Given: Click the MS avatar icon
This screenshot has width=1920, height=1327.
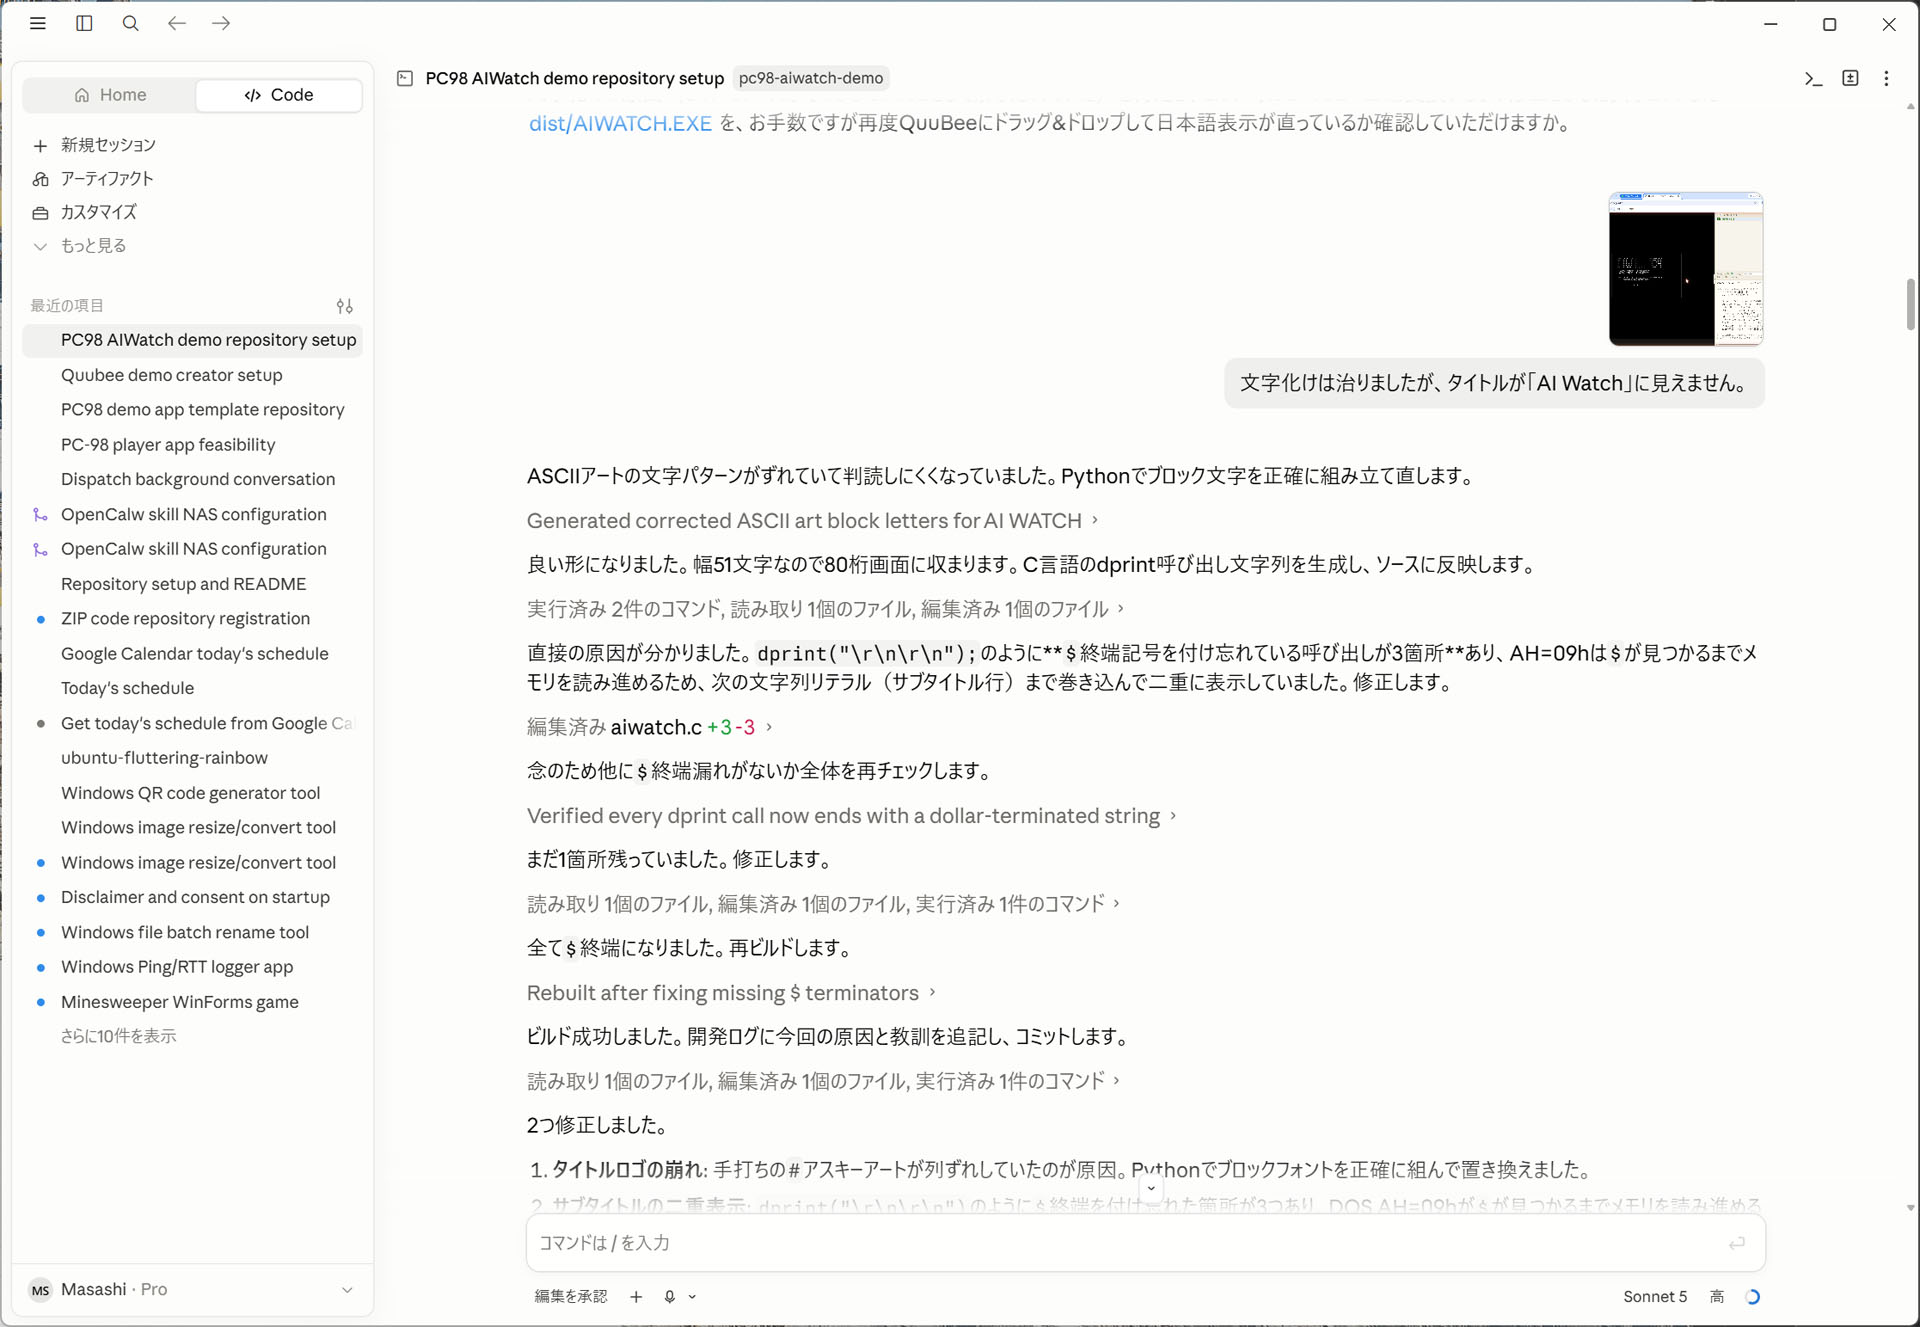Looking at the screenshot, I should coord(40,1290).
